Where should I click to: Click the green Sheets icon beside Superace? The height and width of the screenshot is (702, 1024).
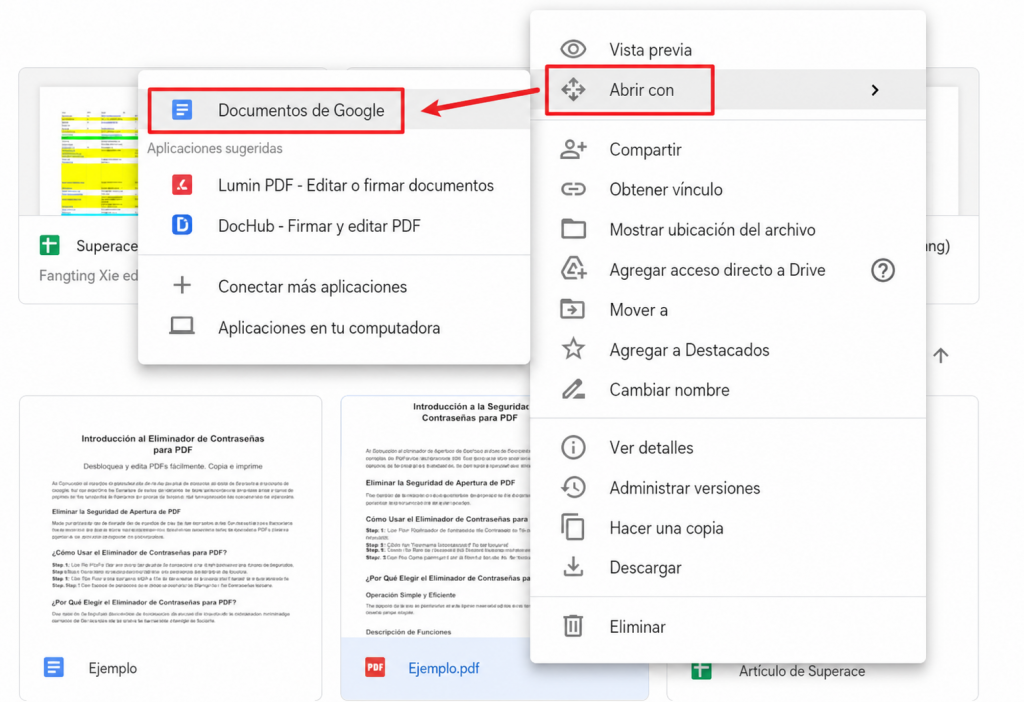(x=50, y=246)
